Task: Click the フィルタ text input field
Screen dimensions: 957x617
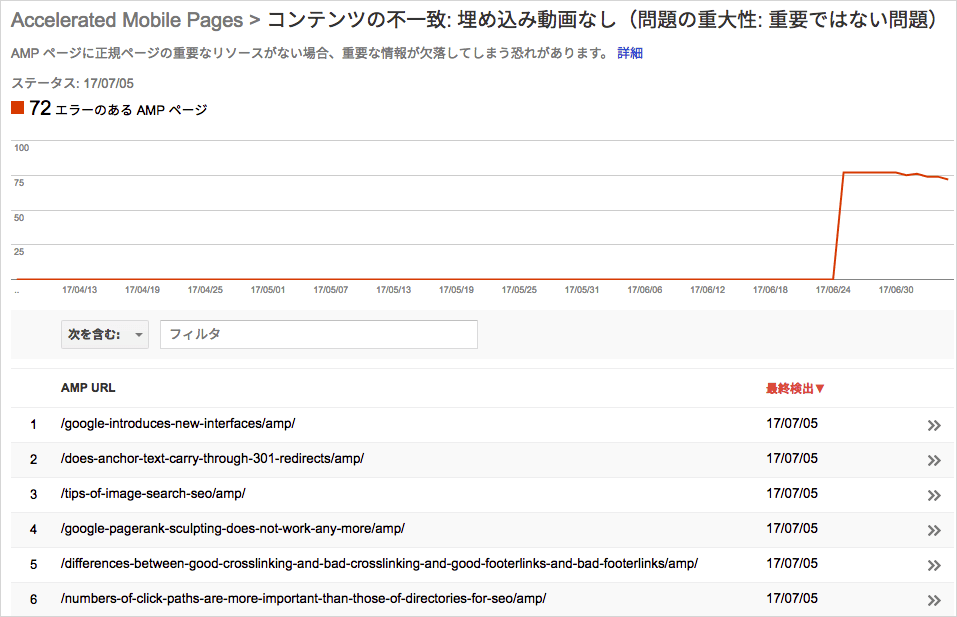Action: tap(319, 334)
